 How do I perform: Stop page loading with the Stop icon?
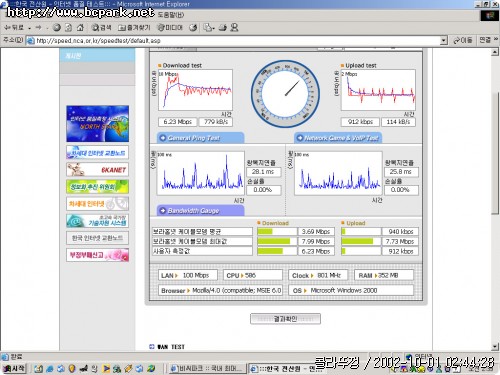point(57,27)
